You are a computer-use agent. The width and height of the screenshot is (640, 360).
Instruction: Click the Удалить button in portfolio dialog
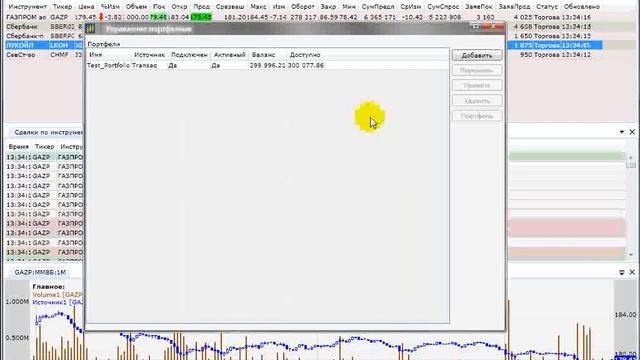[x=477, y=101]
